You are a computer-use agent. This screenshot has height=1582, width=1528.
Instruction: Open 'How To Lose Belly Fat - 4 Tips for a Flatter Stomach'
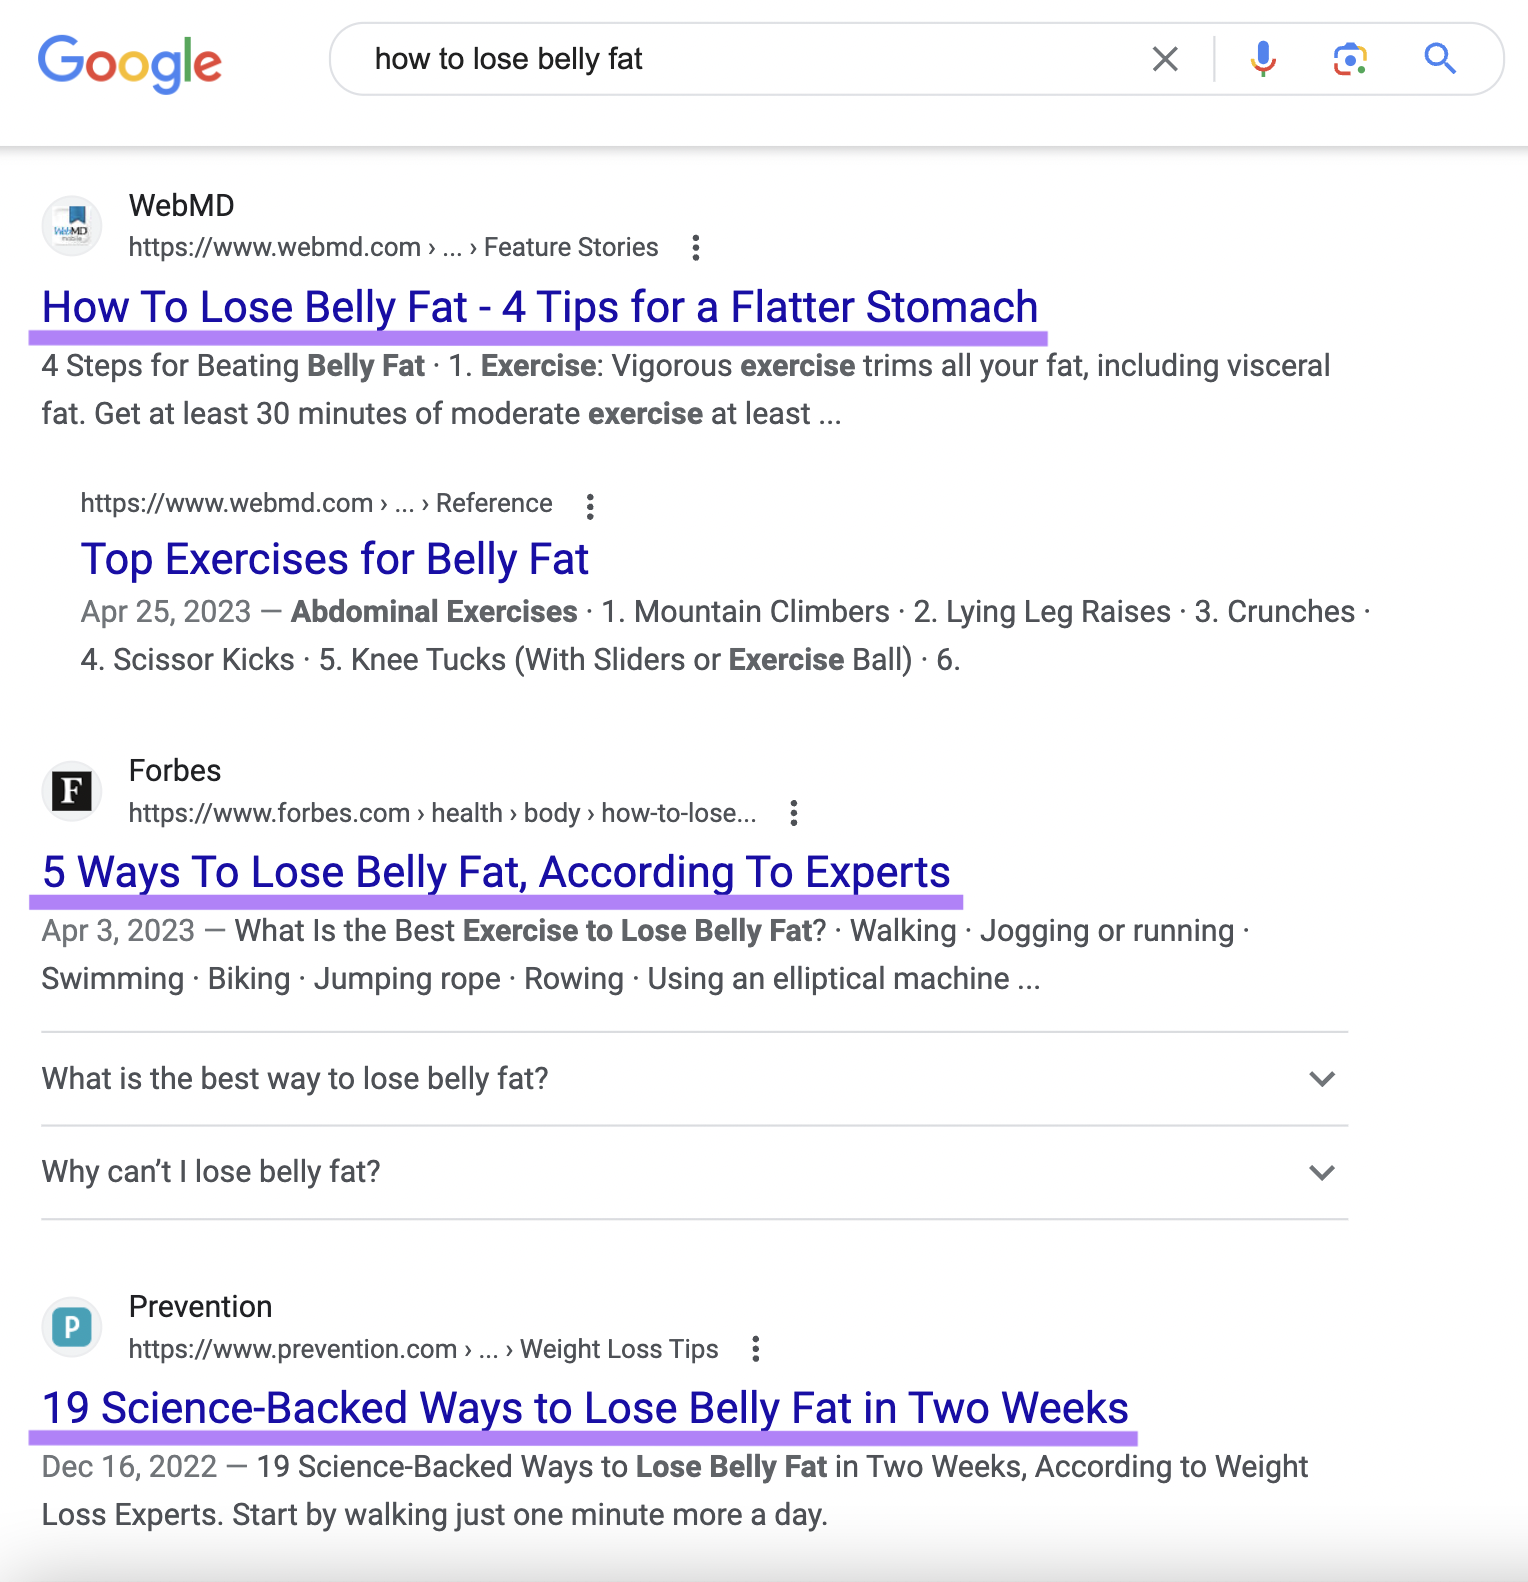540,307
